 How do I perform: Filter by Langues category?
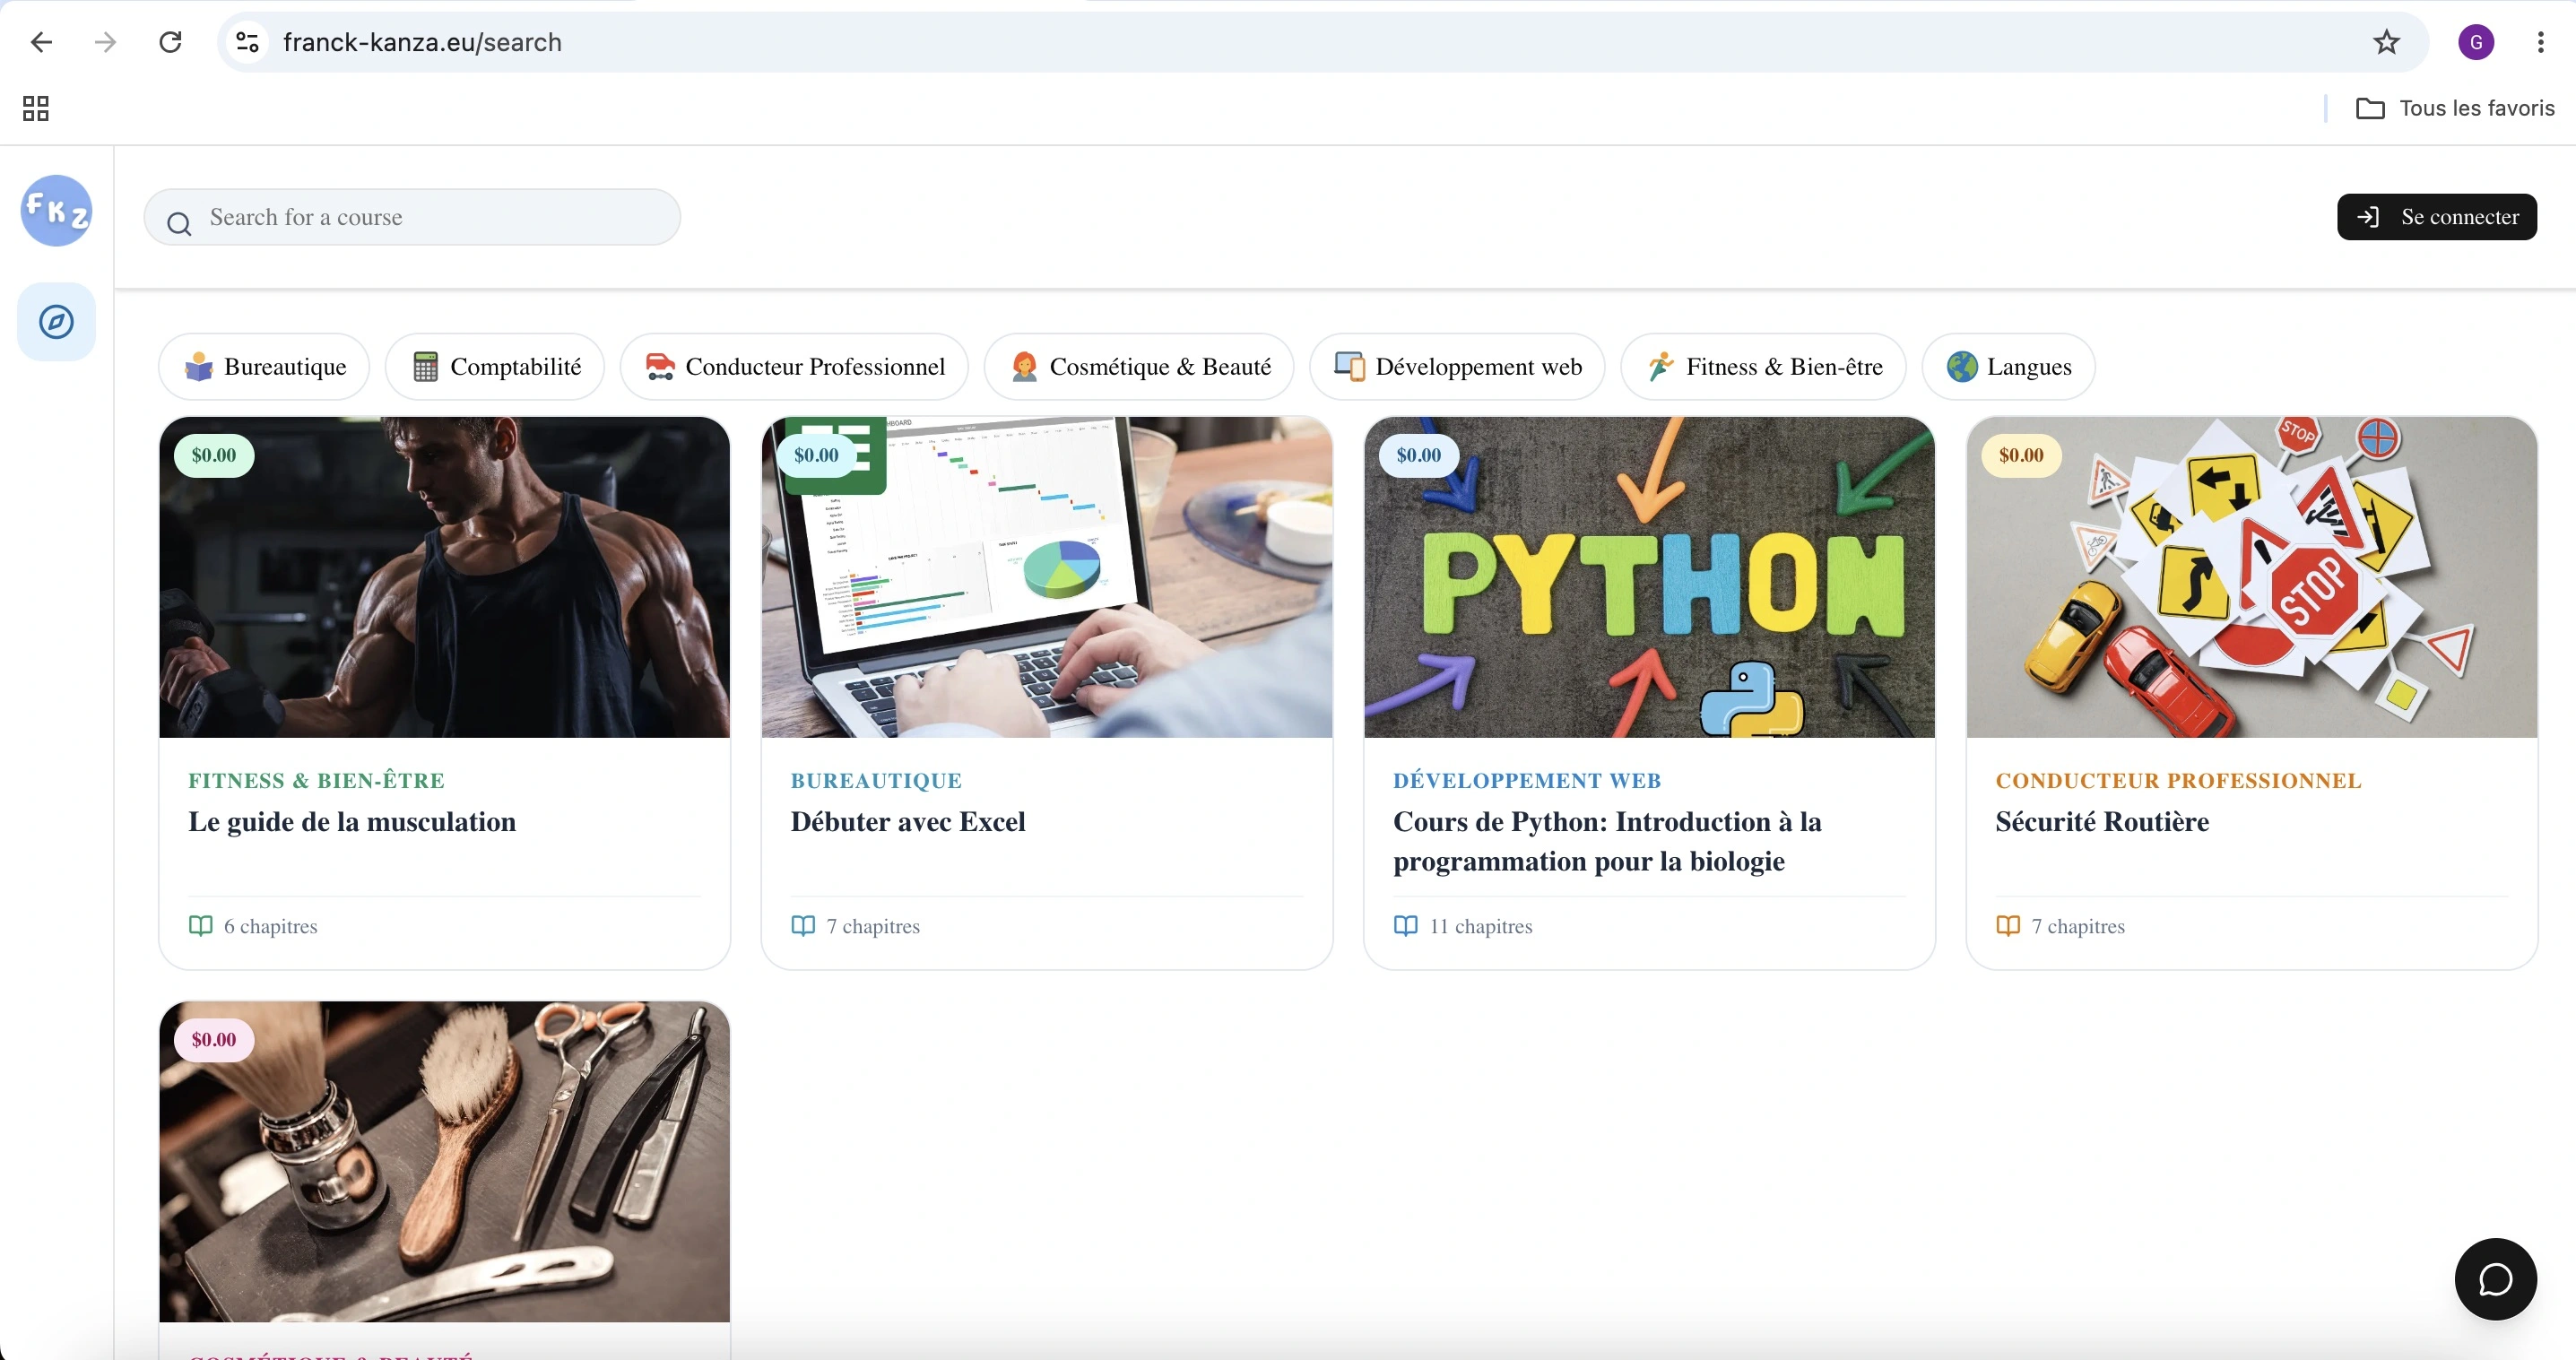[x=2008, y=367]
